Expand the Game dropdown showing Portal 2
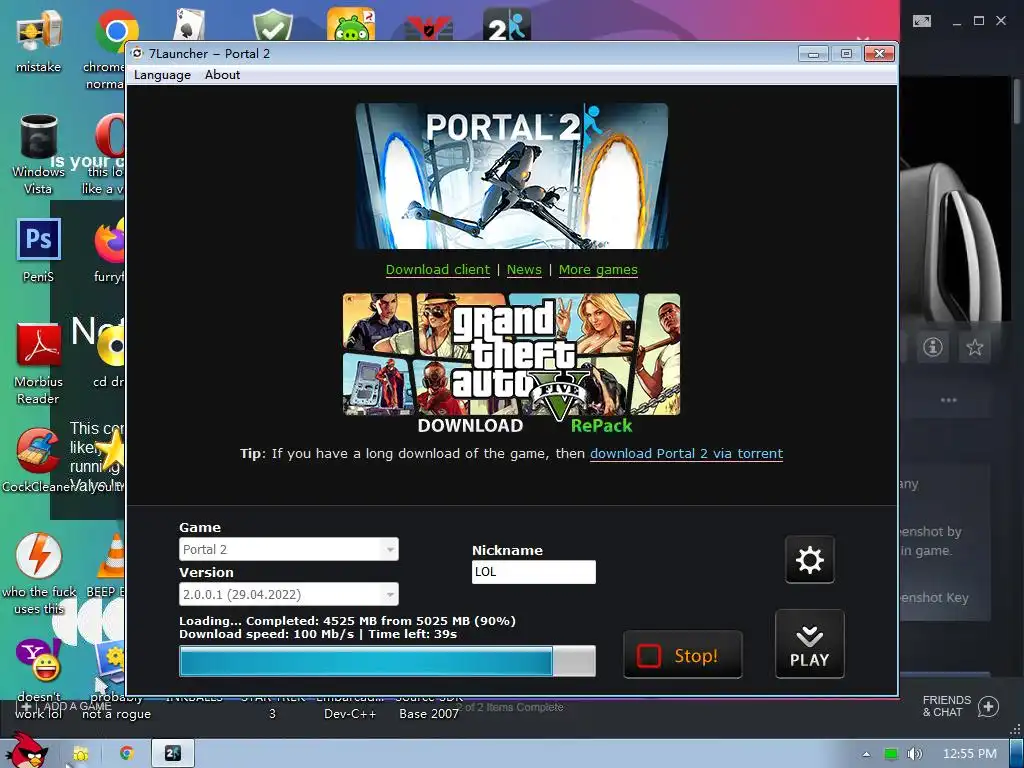This screenshot has height=768, width=1024. 289,549
